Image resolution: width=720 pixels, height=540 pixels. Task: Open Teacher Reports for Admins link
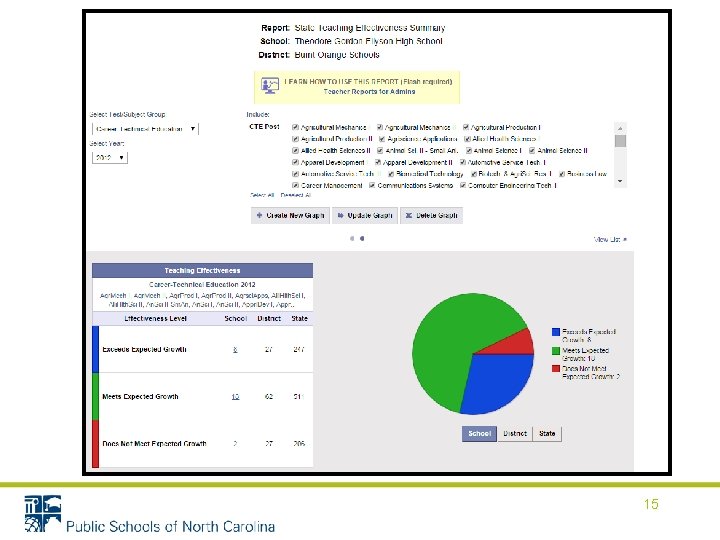(369, 92)
